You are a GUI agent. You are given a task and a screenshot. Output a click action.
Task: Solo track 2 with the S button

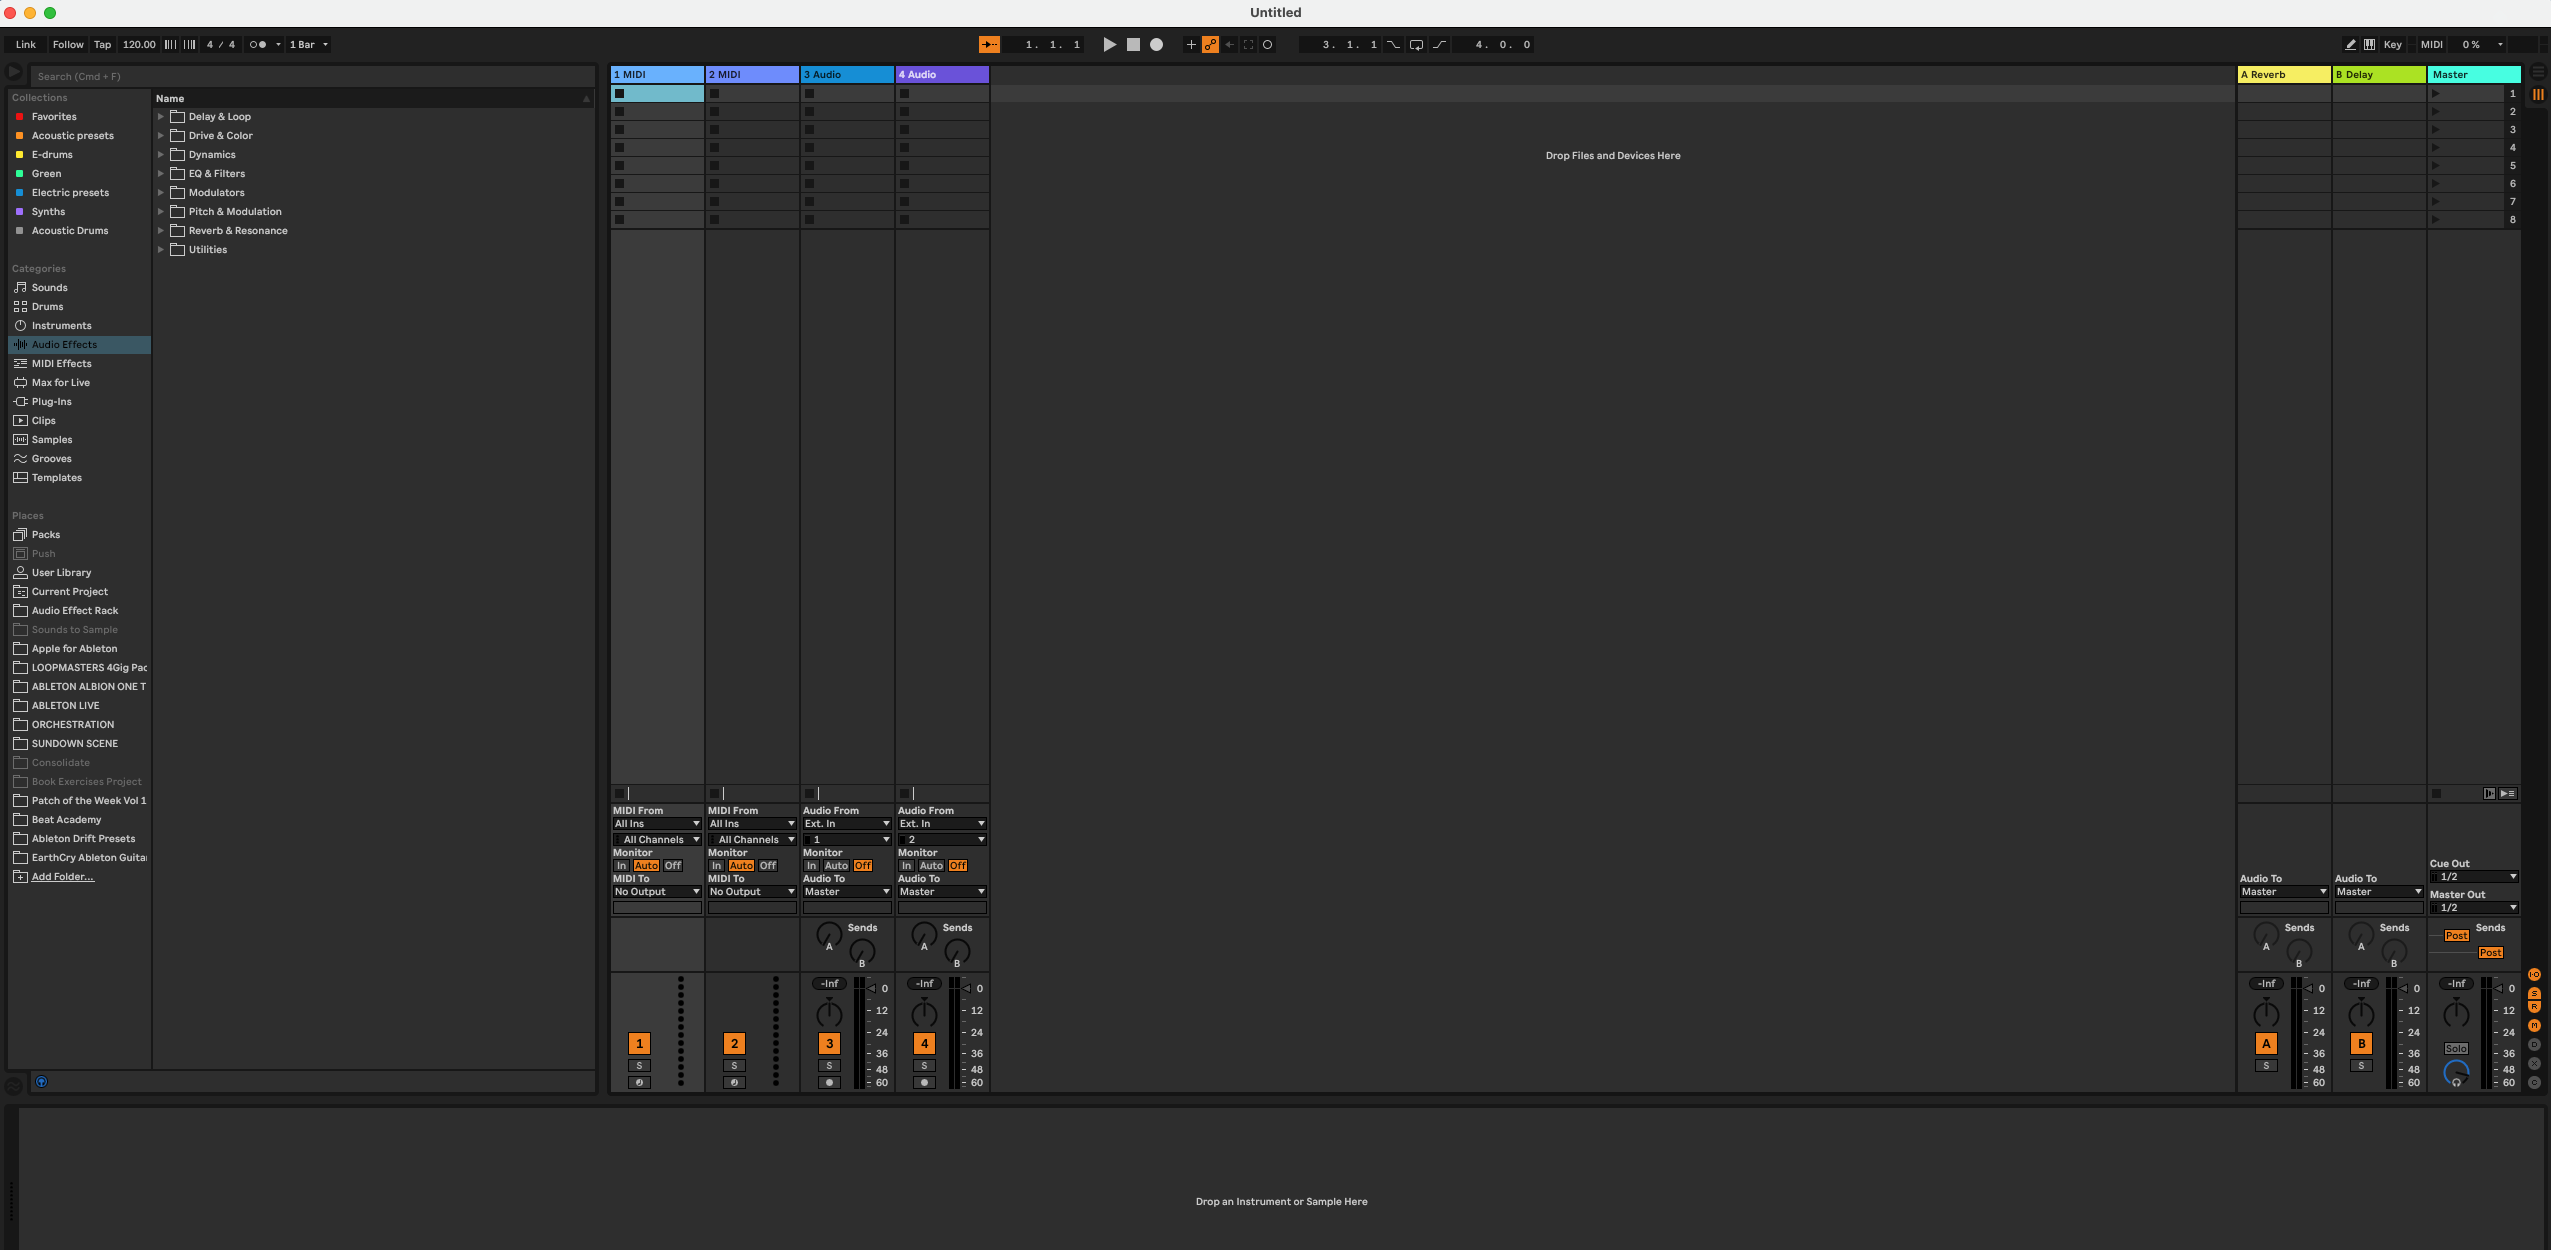click(734, 1066)
